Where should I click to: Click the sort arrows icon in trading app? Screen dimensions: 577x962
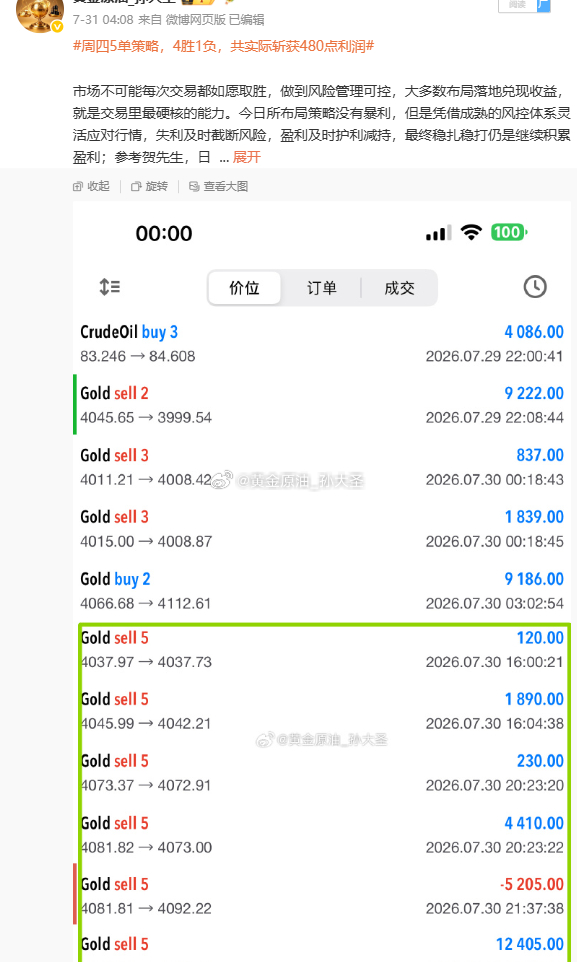110,287
